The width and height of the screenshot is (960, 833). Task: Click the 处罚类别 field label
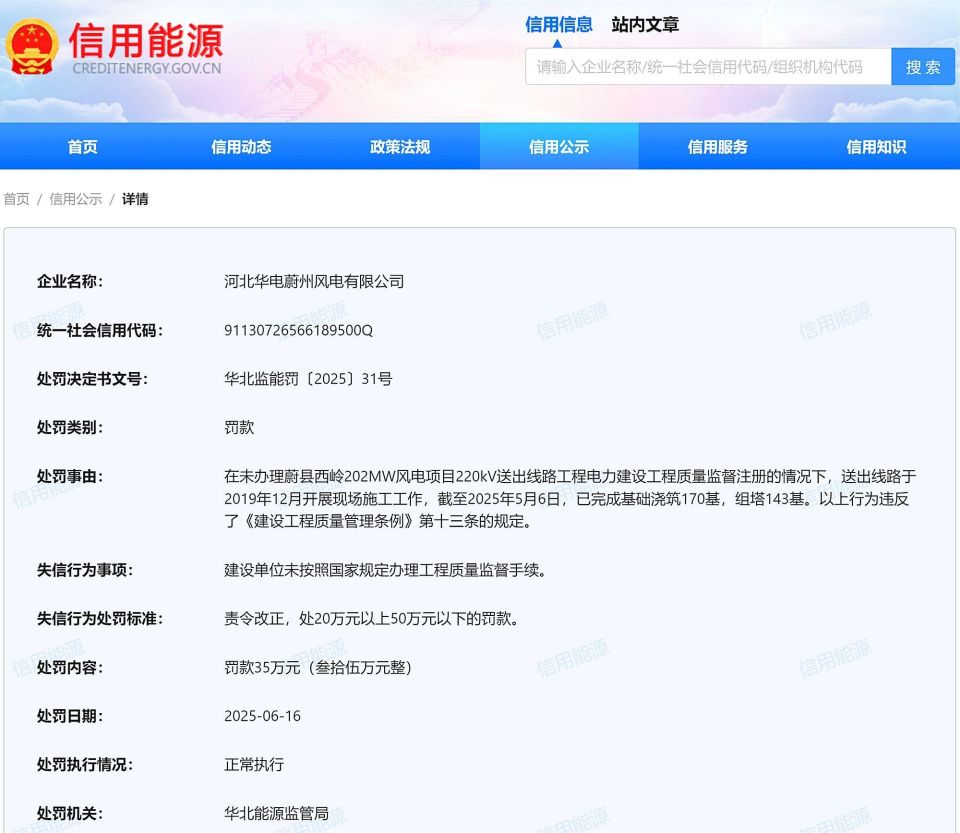coord(70,427)
